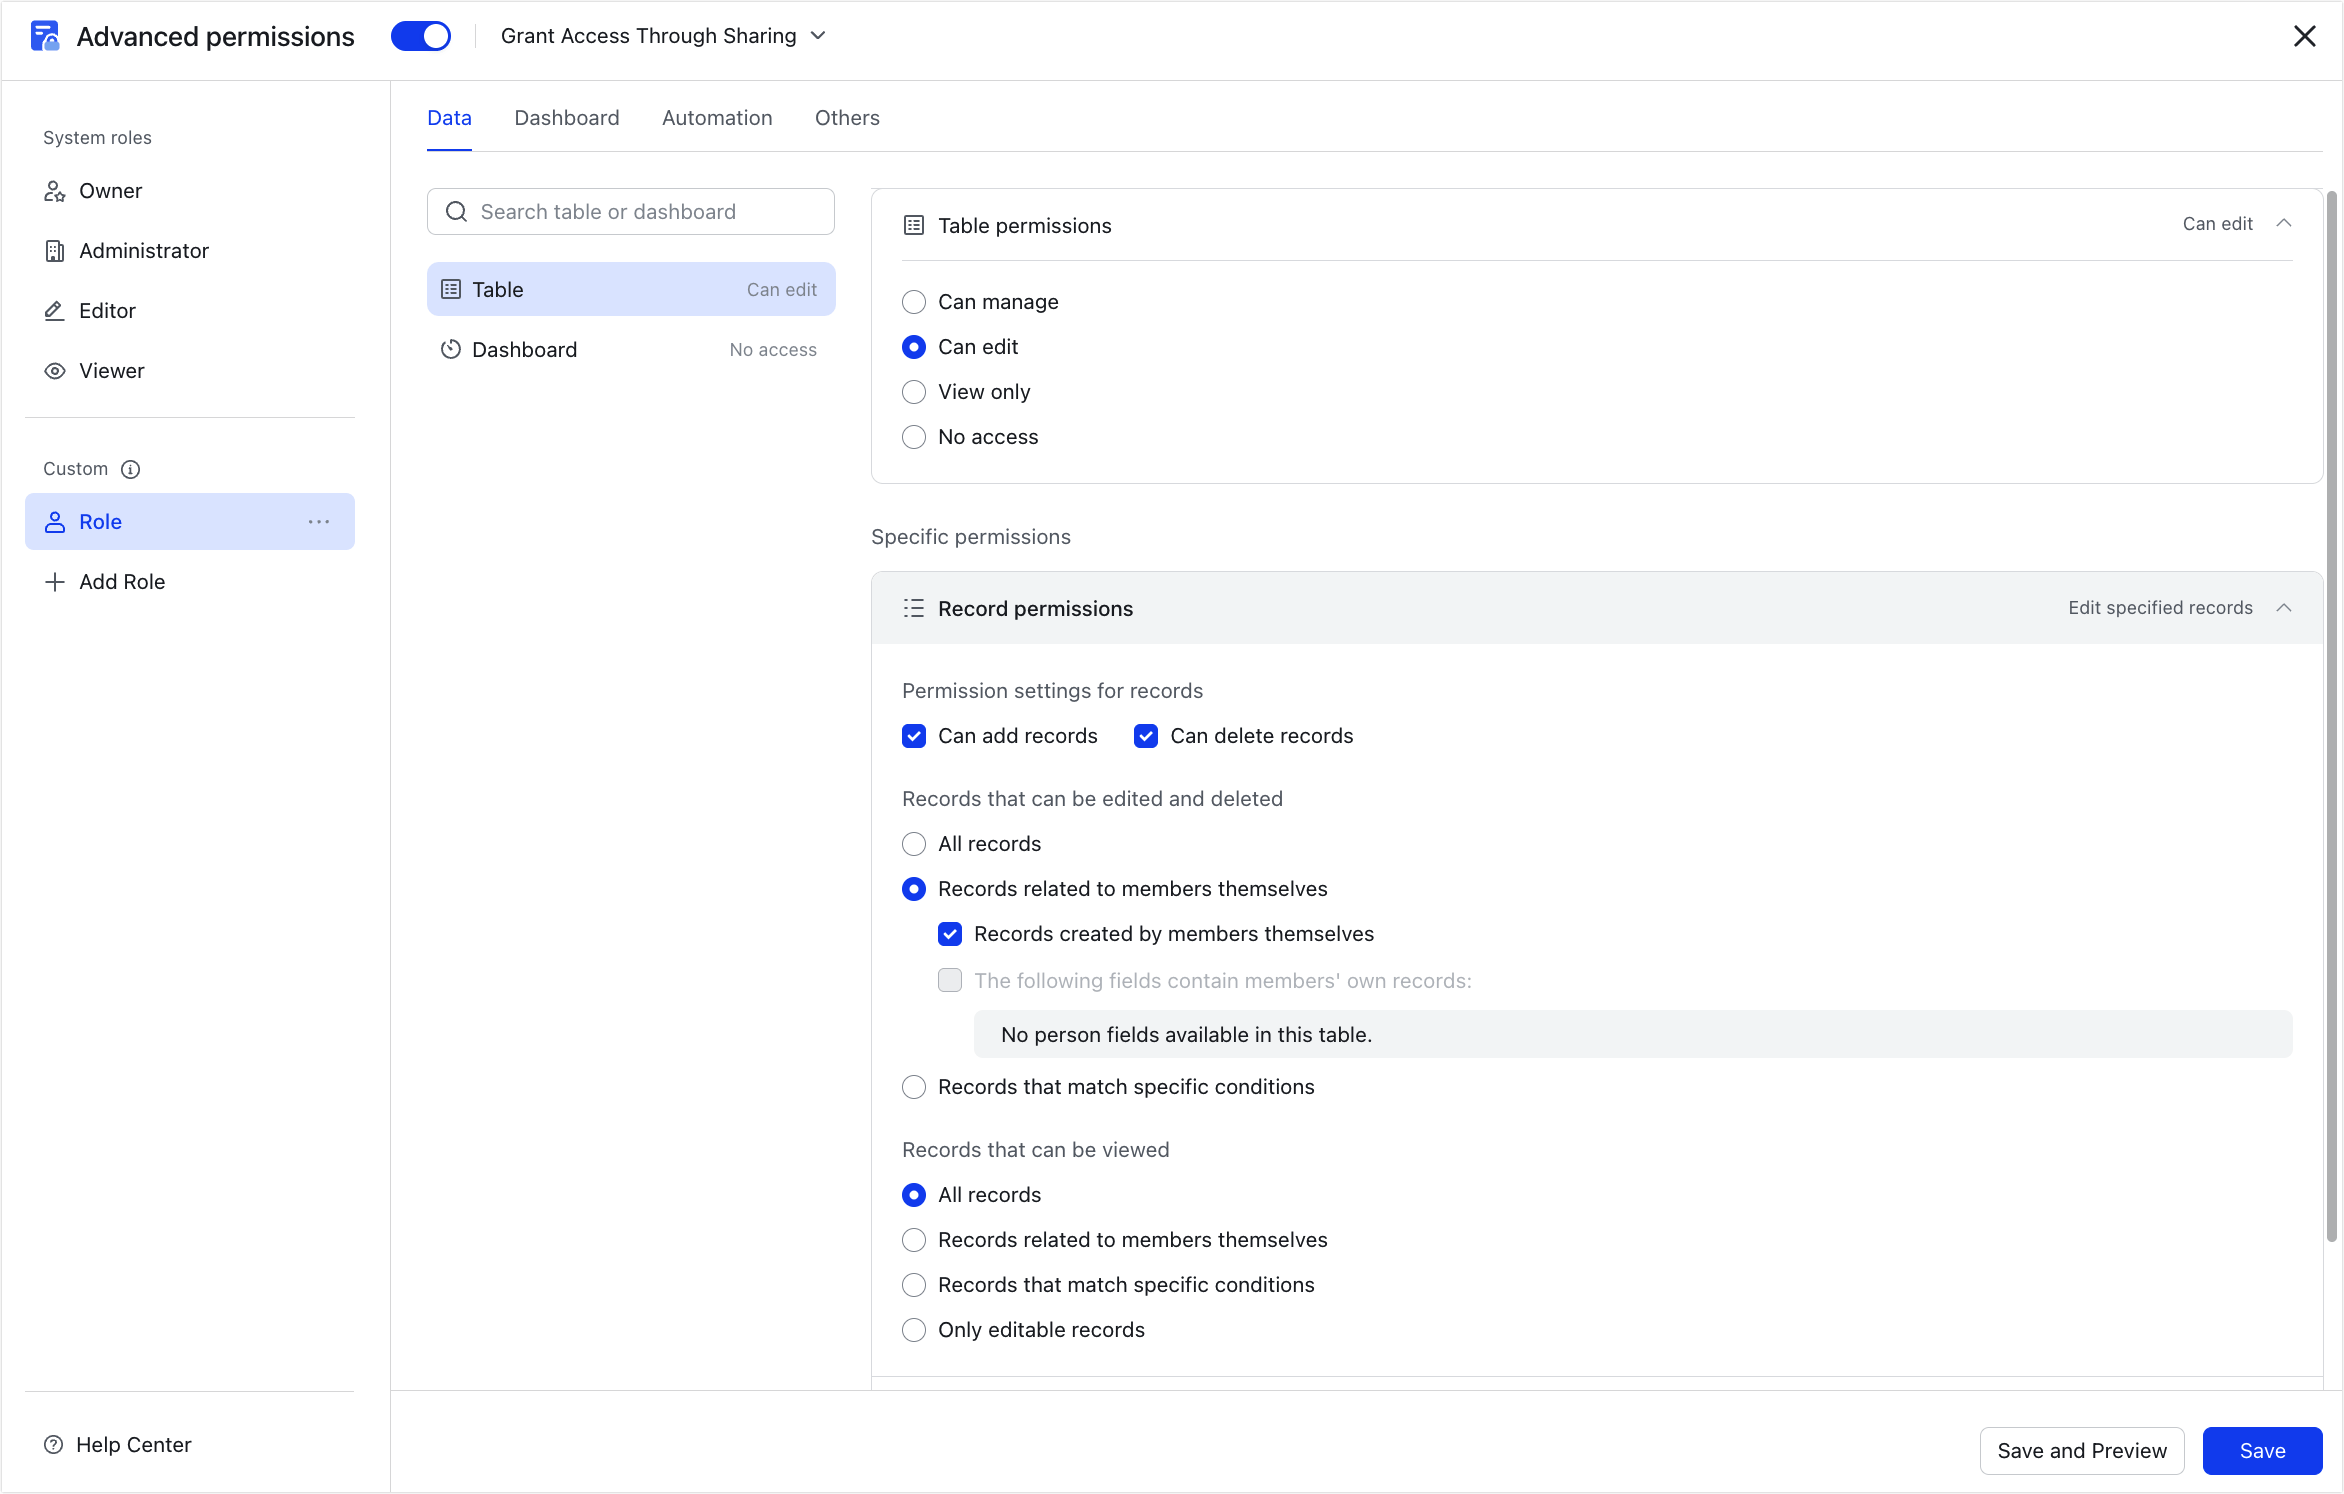Uncheck Records created by members themselves

(x=950, y=934)
